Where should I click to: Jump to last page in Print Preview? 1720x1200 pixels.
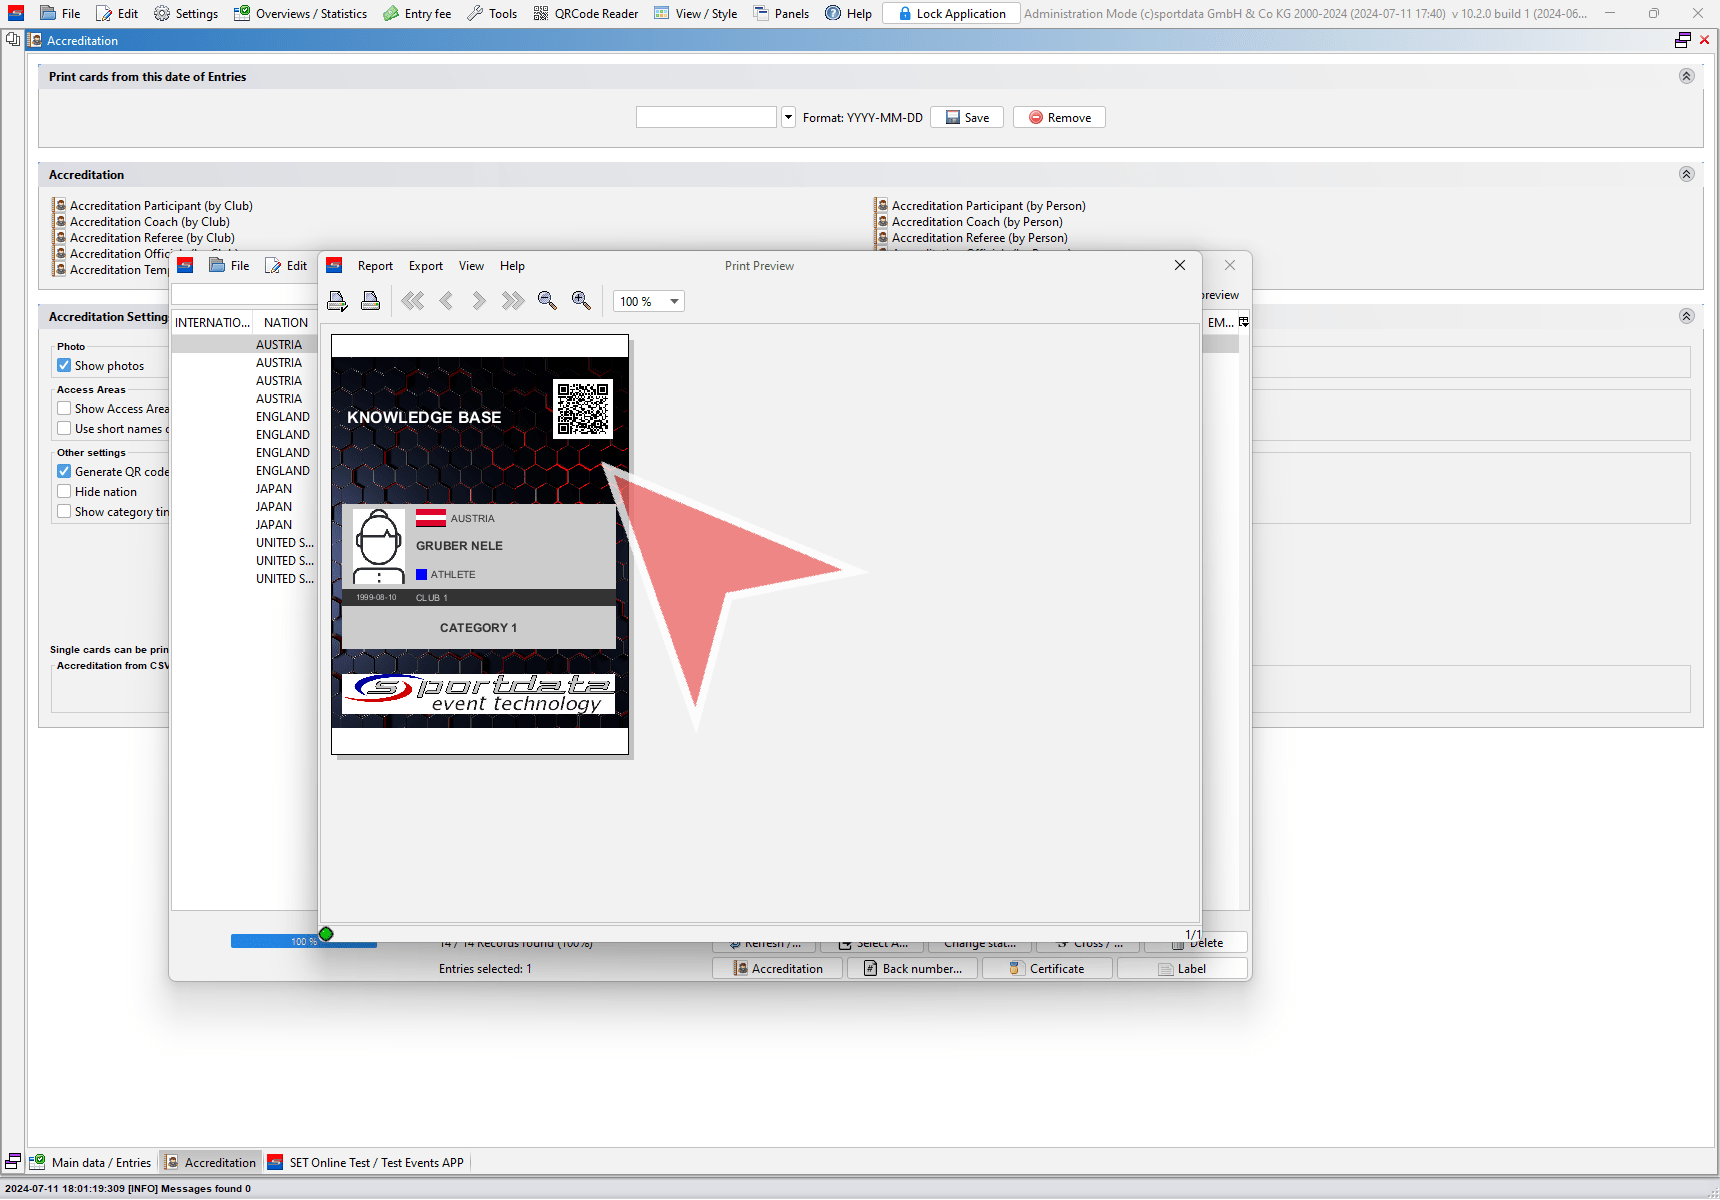coord(513,301)
